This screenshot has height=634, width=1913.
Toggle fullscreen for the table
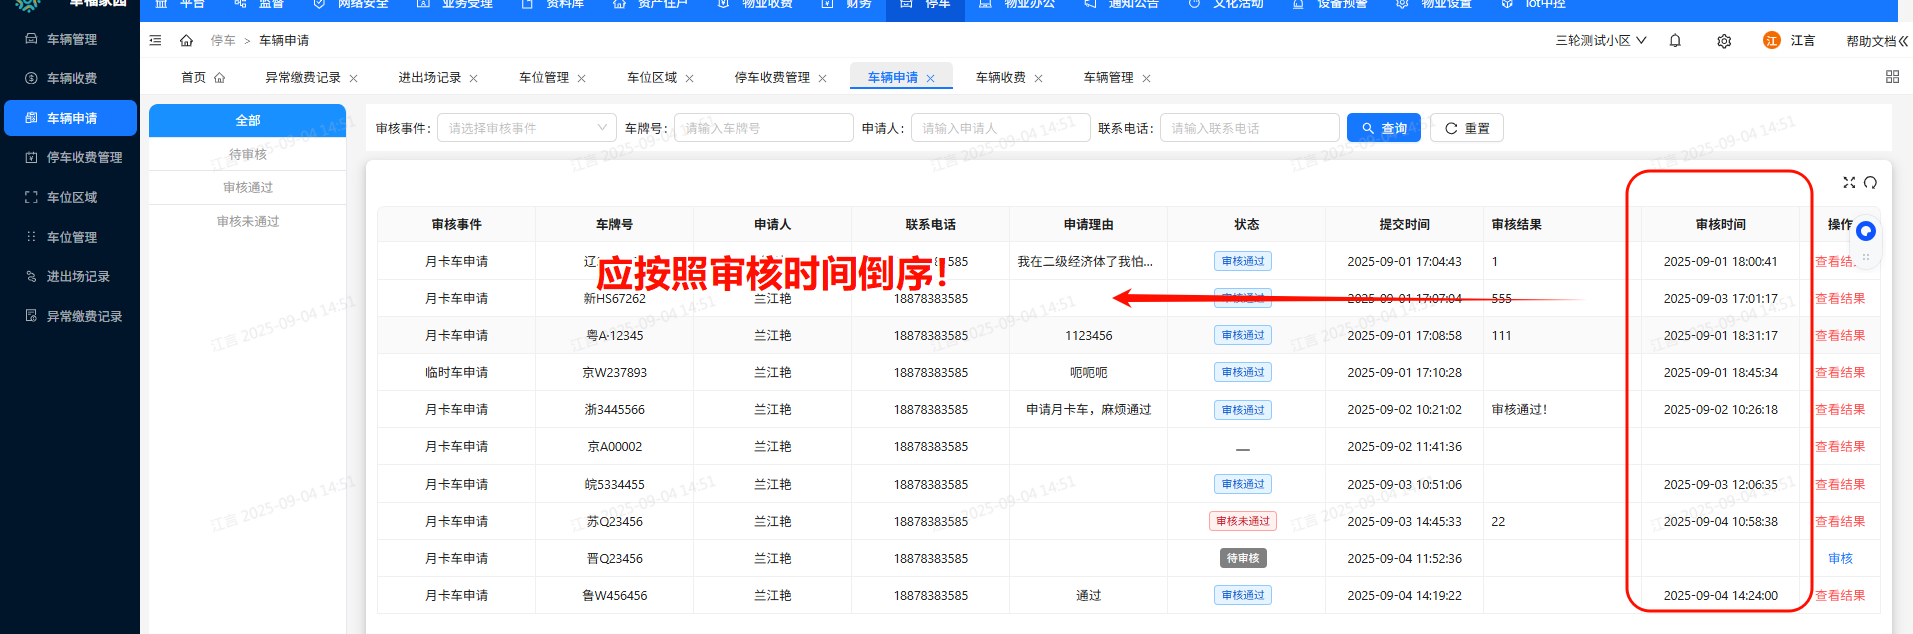[x=1849, y=182]
